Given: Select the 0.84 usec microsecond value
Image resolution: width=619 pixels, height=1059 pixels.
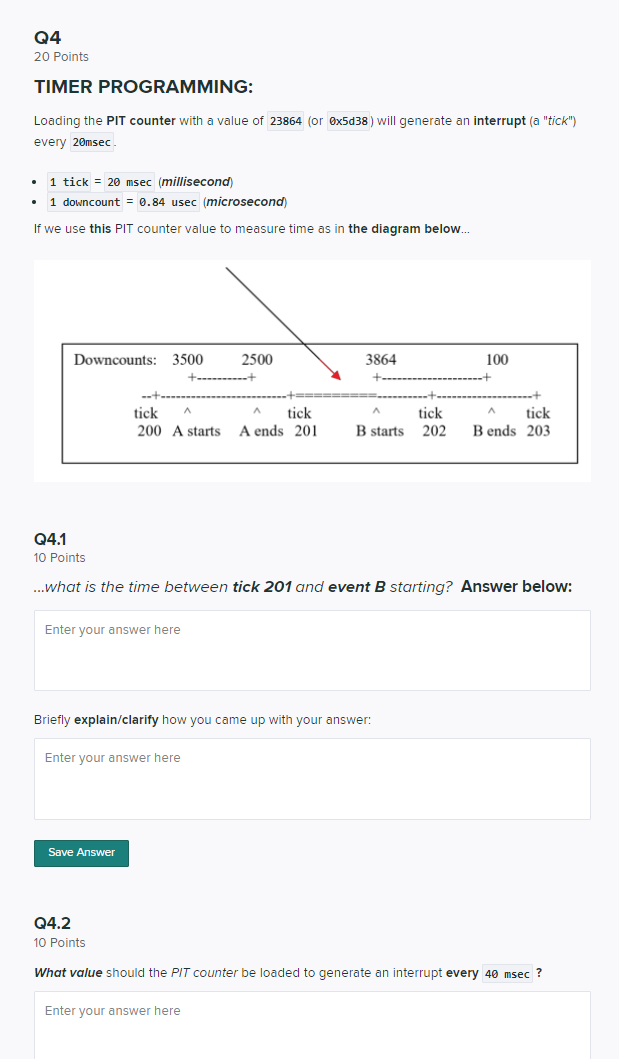Looking at the screenshot, I should click(166, 202).
